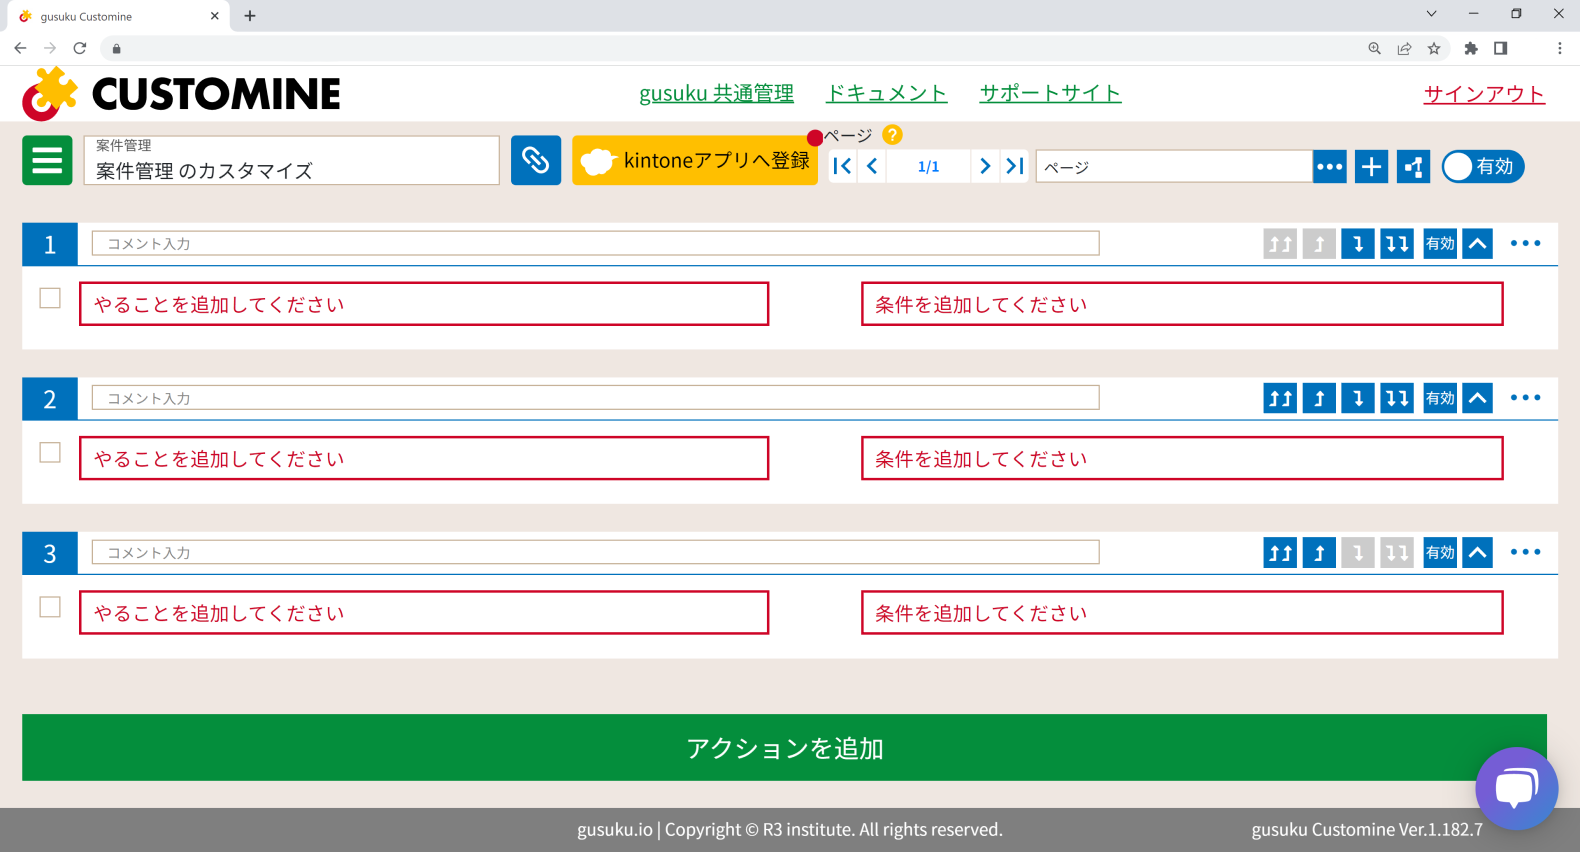This screenshot has width=1580, height=852.
Task: Open the chat support bubble
Action: click(x=1517, y=788)
